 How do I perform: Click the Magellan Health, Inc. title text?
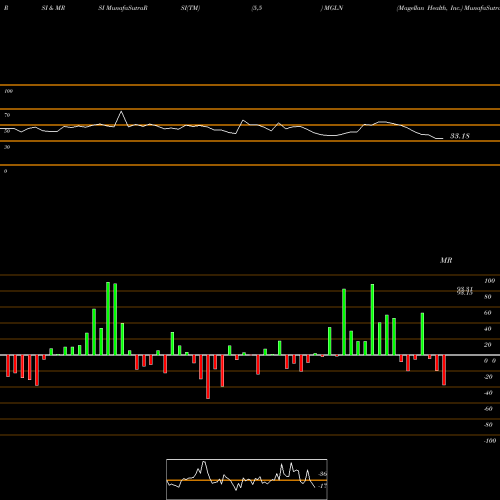click(x=430, y=8)
